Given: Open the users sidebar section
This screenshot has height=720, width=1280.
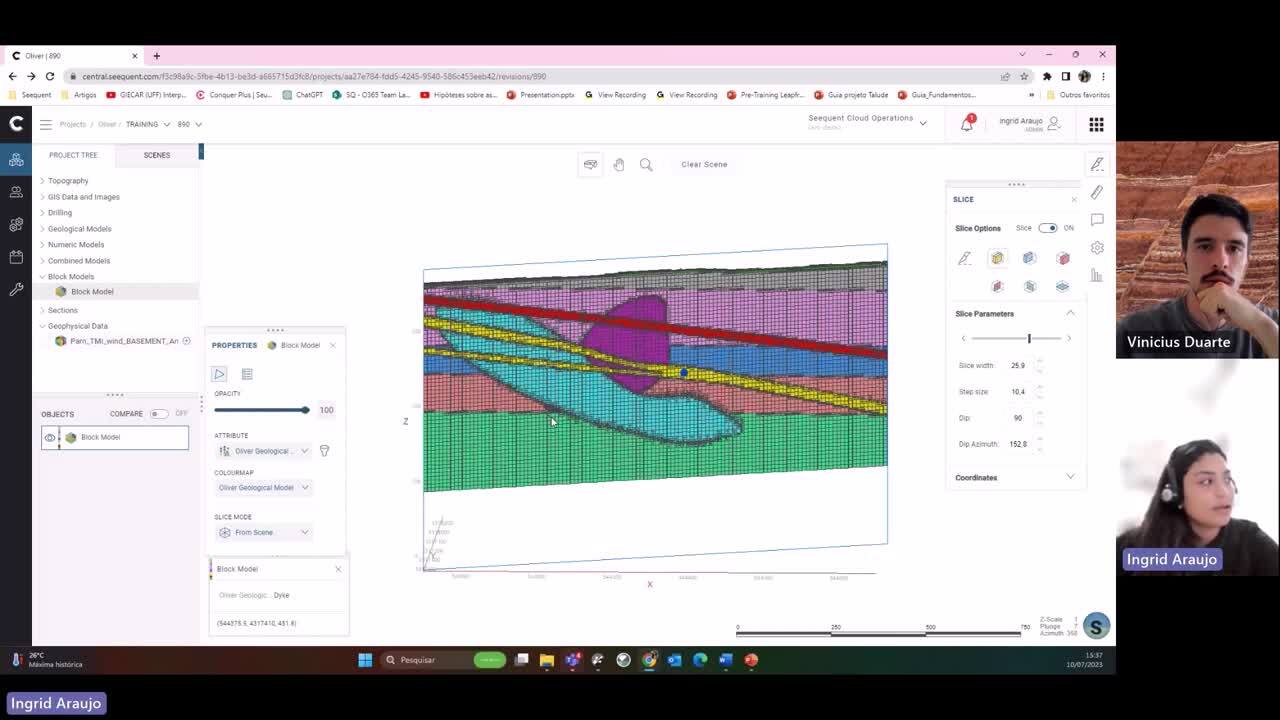Looking at the screenshot, I should click(16, 192).
